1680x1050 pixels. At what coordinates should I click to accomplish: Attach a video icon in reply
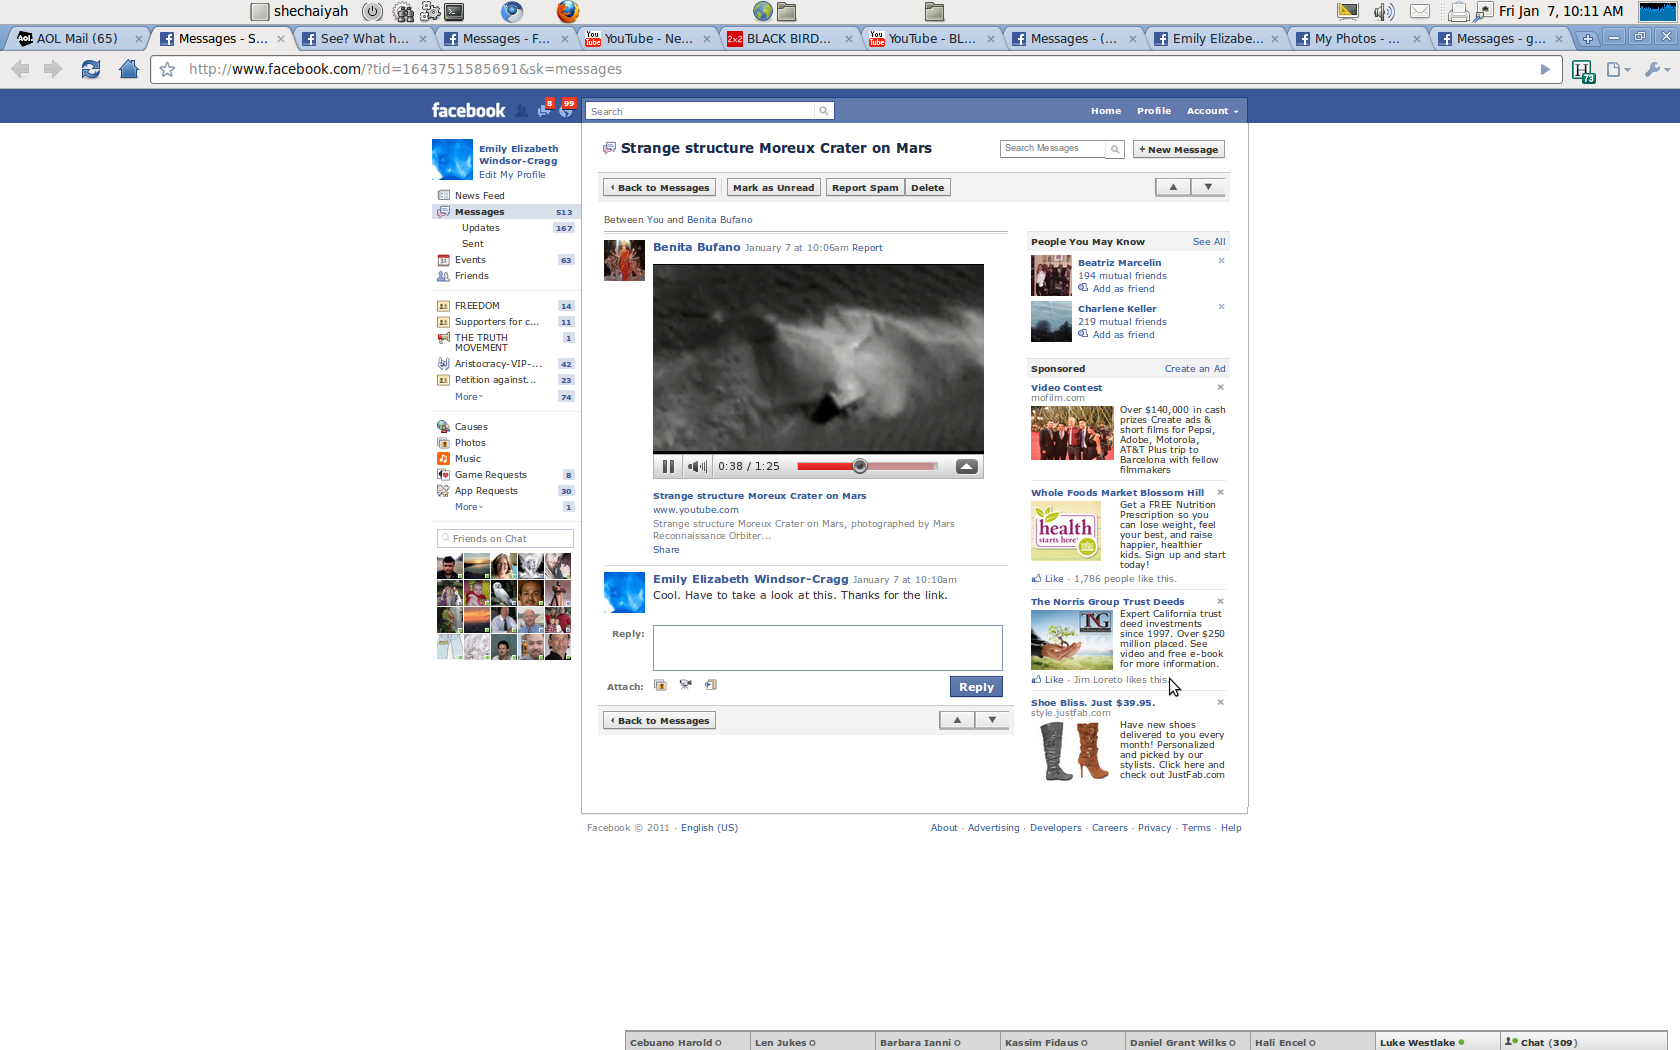pos(685,685)
